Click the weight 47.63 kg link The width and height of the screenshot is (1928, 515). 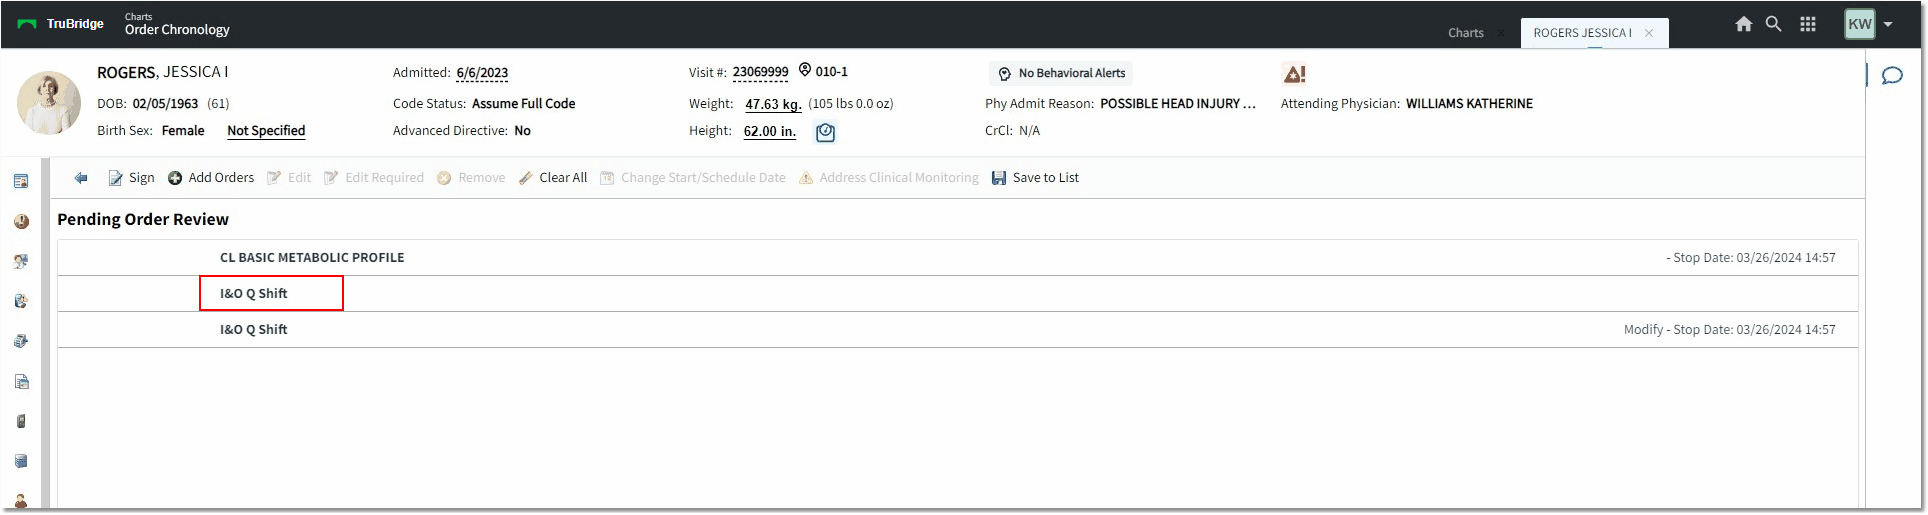[x=773, y=104]
